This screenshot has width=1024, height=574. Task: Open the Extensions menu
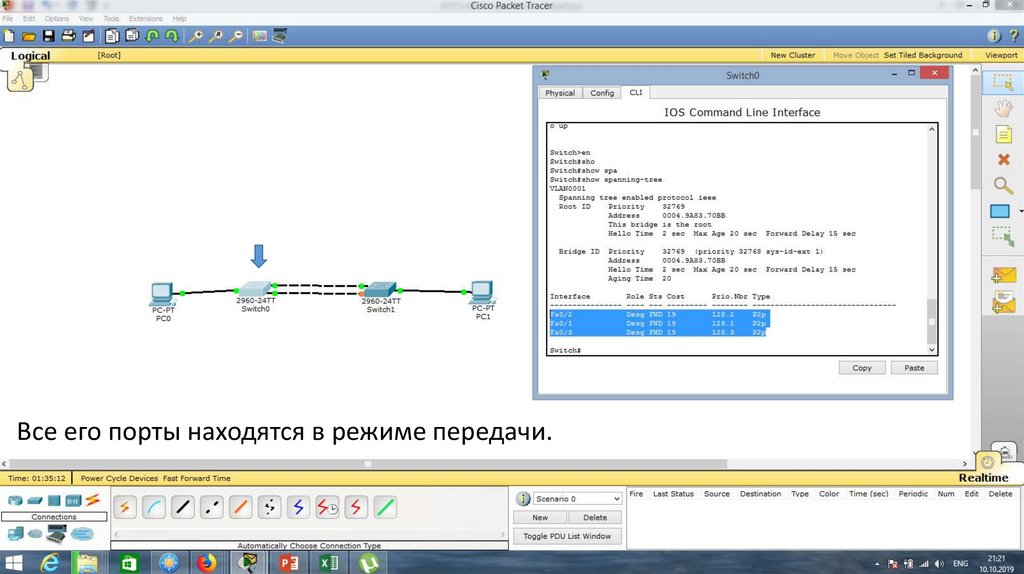pos(146,19)
